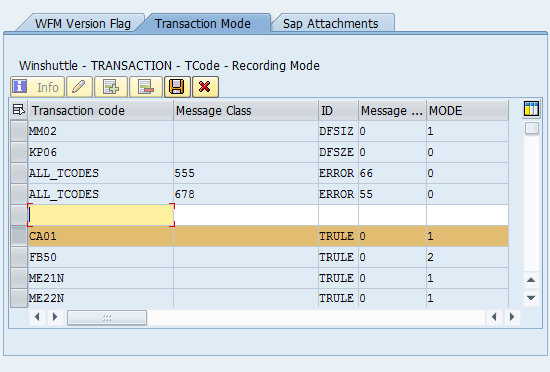Viewport: 550px width, 372px height.
Task: Click the far-right horizontal scroll-left arrow
Action: click(x=494, y=317)
